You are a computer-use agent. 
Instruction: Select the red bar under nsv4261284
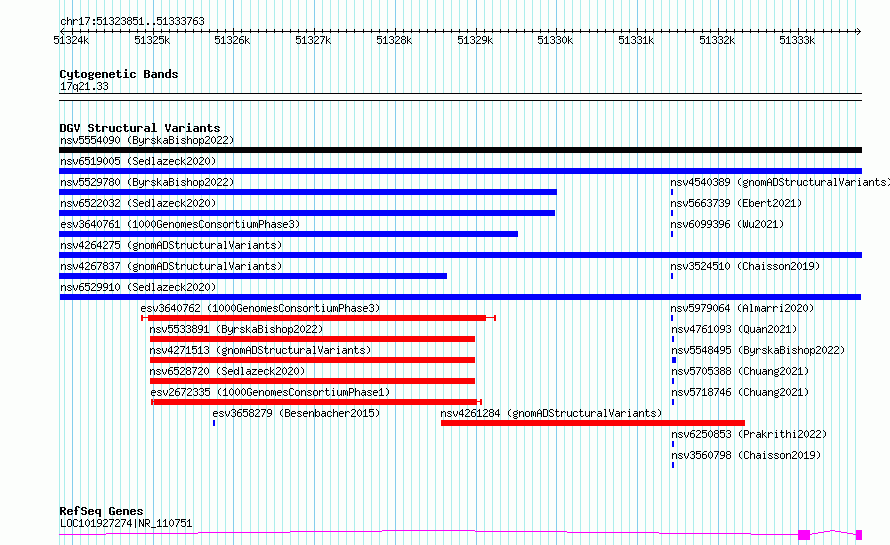coord(593,423)
